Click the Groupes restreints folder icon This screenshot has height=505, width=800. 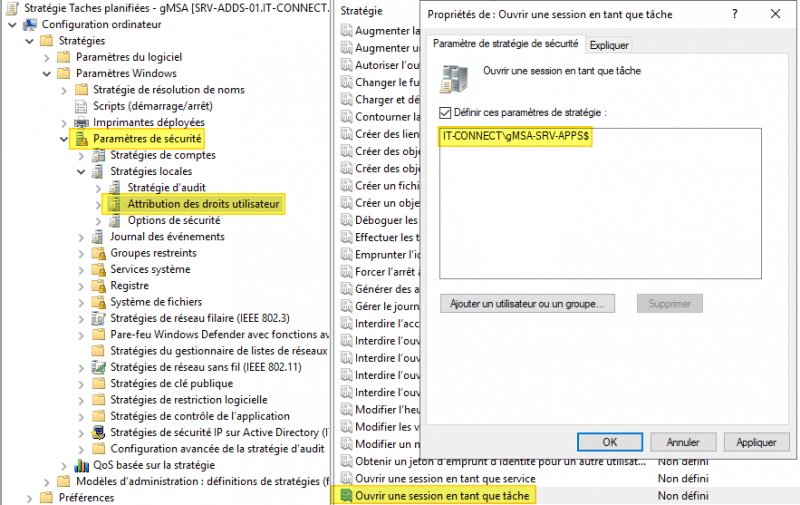(x=98, y=253)
